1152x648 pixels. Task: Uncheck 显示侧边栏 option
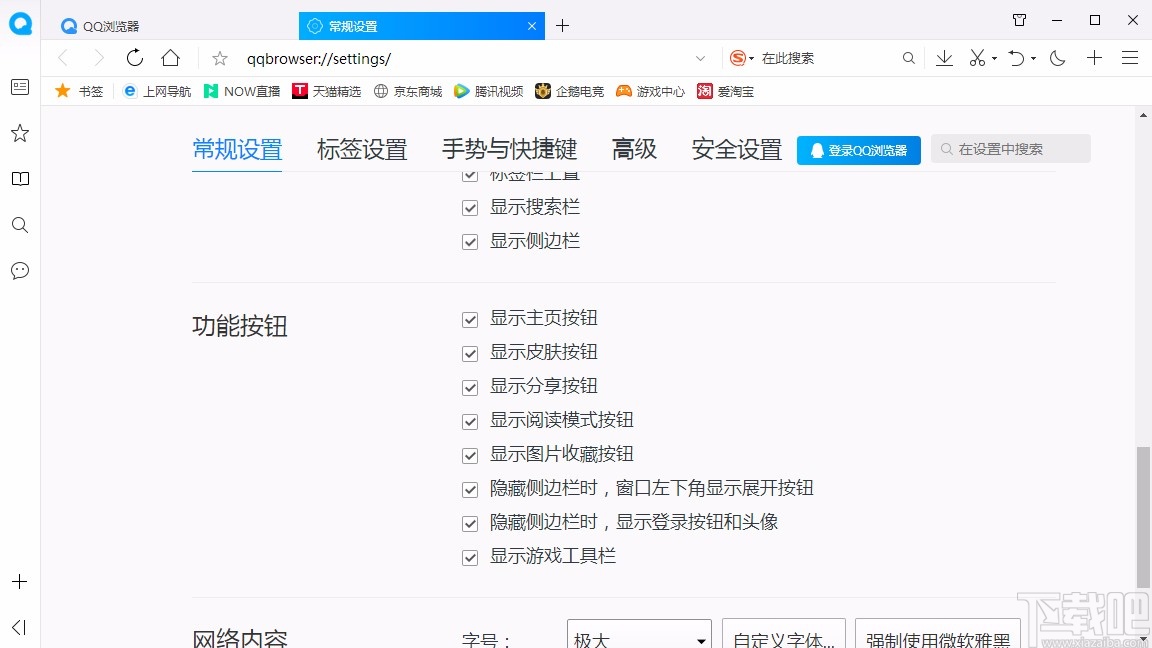tap(469, 241)
